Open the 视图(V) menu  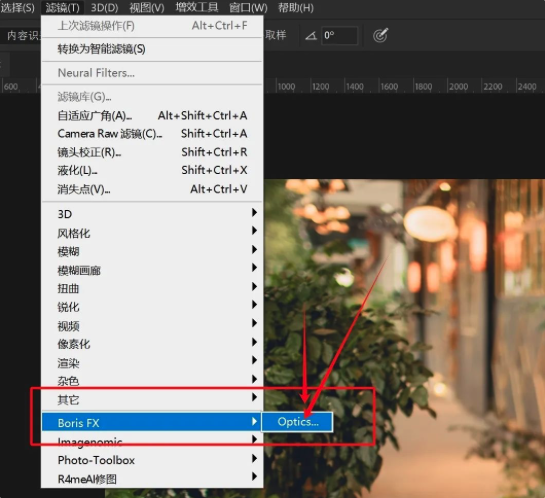pos(147,8)
